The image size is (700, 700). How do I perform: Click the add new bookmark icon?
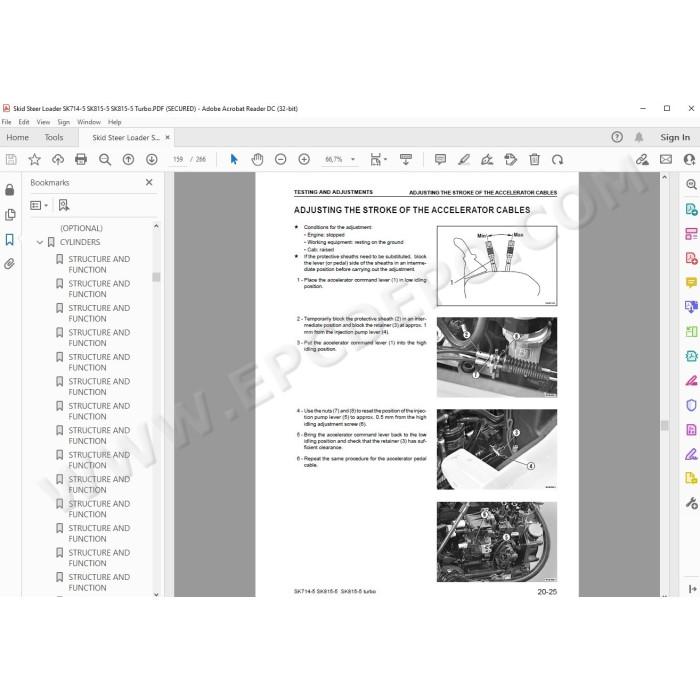tap(64, 205)
